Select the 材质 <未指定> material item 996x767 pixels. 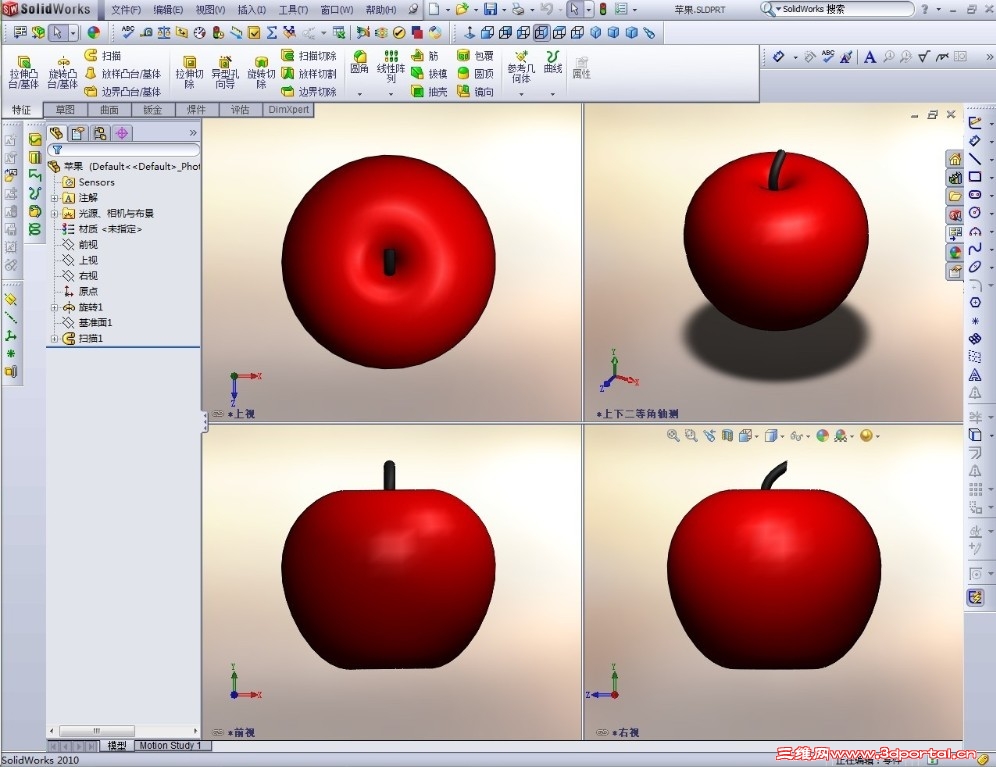102,229
